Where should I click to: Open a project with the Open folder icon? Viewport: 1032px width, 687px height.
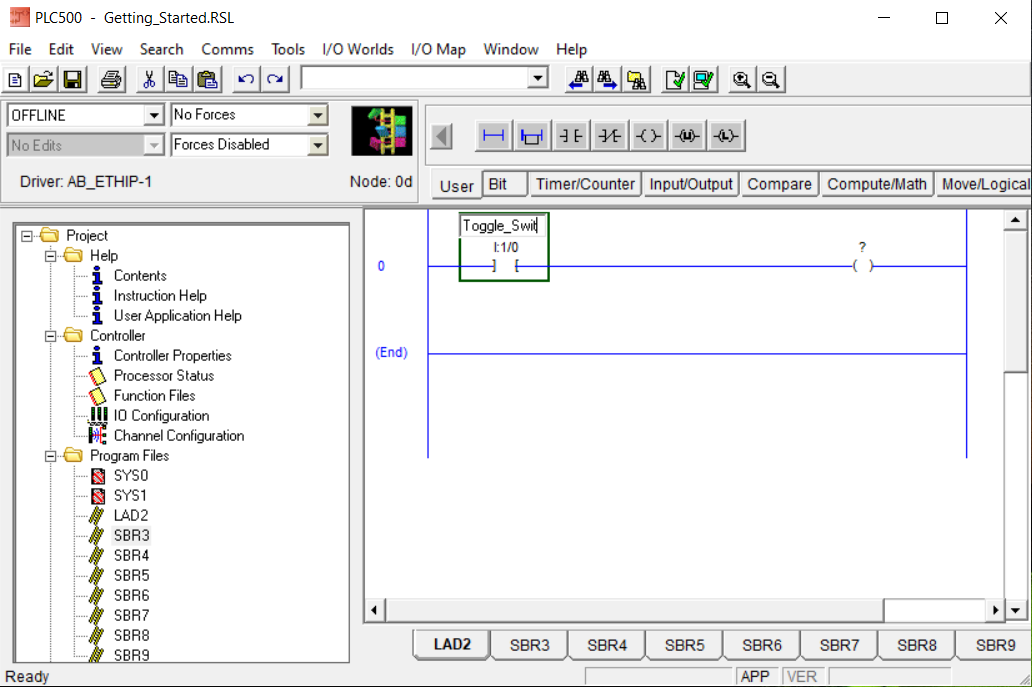pos(43,80)
